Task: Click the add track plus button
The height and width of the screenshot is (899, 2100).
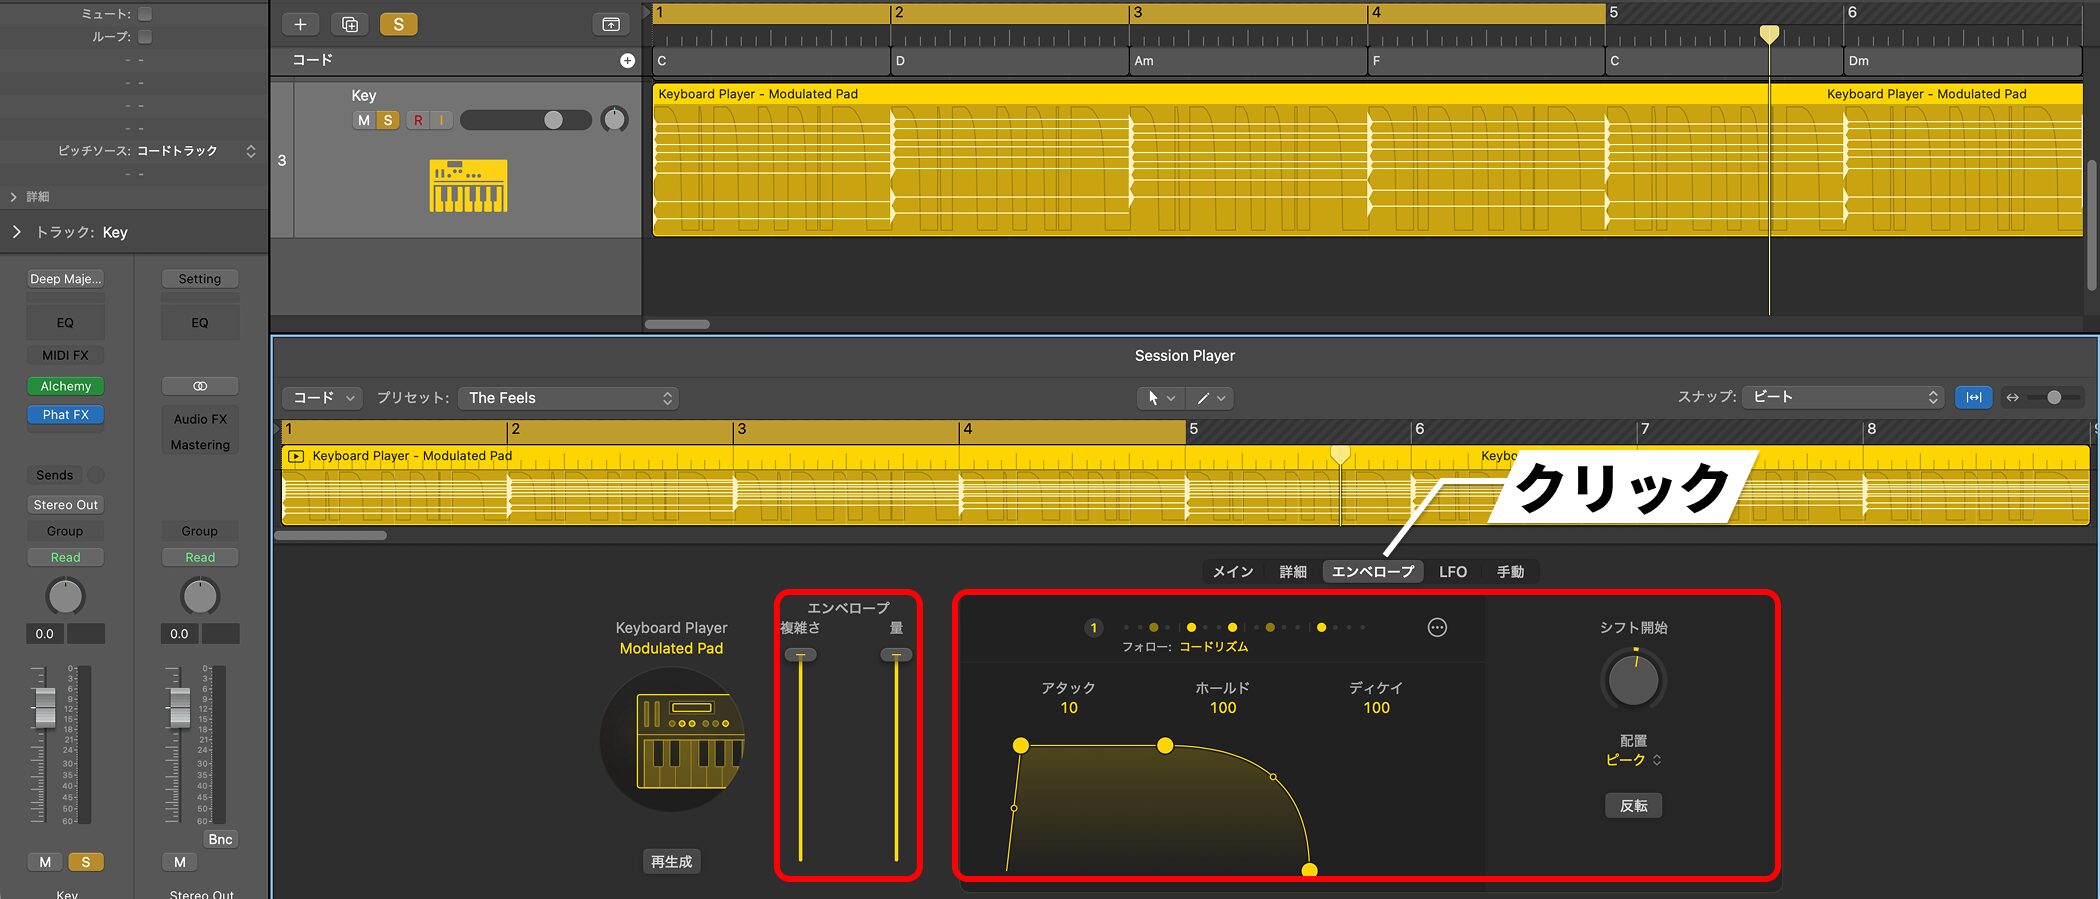Action: [x=300, y=24]
